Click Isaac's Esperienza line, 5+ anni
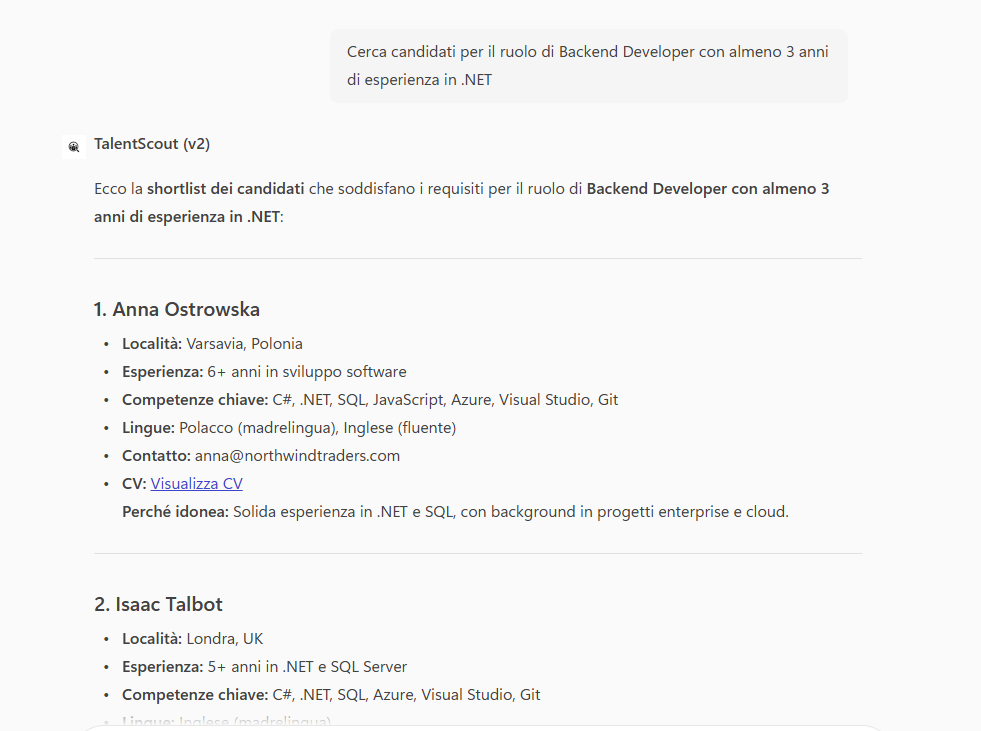Screen dimensions: 981x731 pyautogui.click(x=264, y=667)
